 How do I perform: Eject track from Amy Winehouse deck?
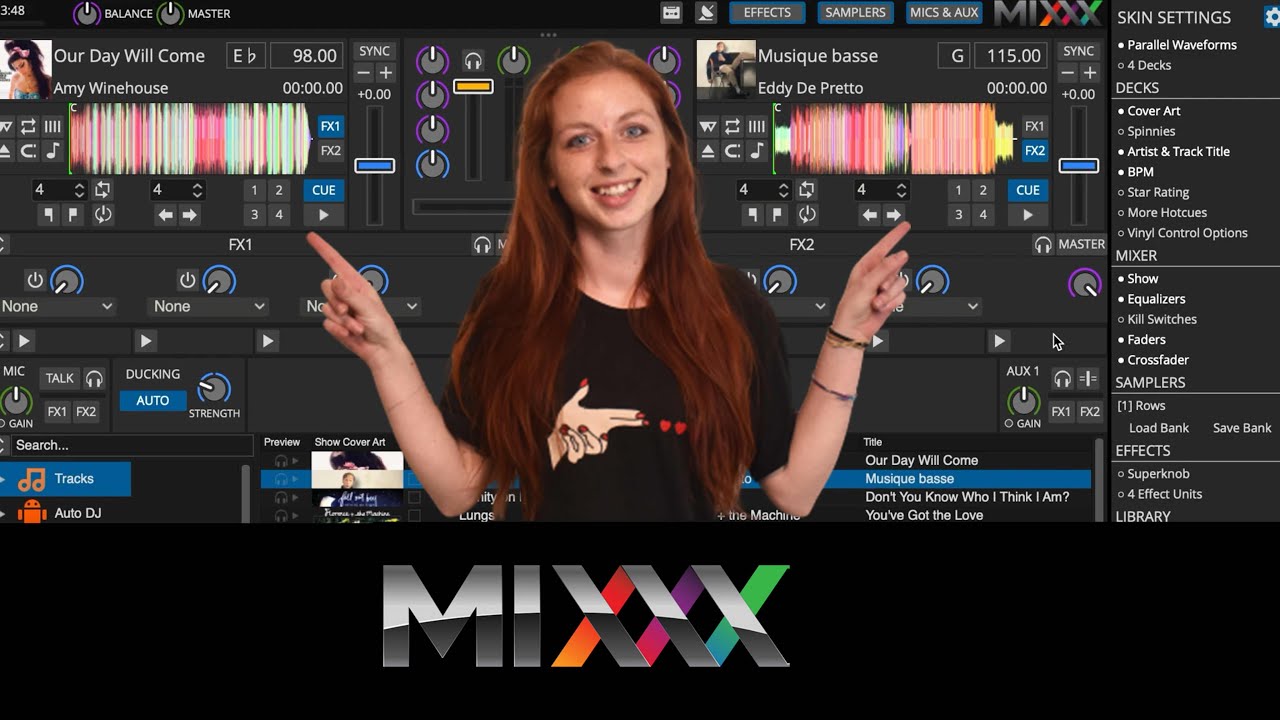(x=4, y=151)
